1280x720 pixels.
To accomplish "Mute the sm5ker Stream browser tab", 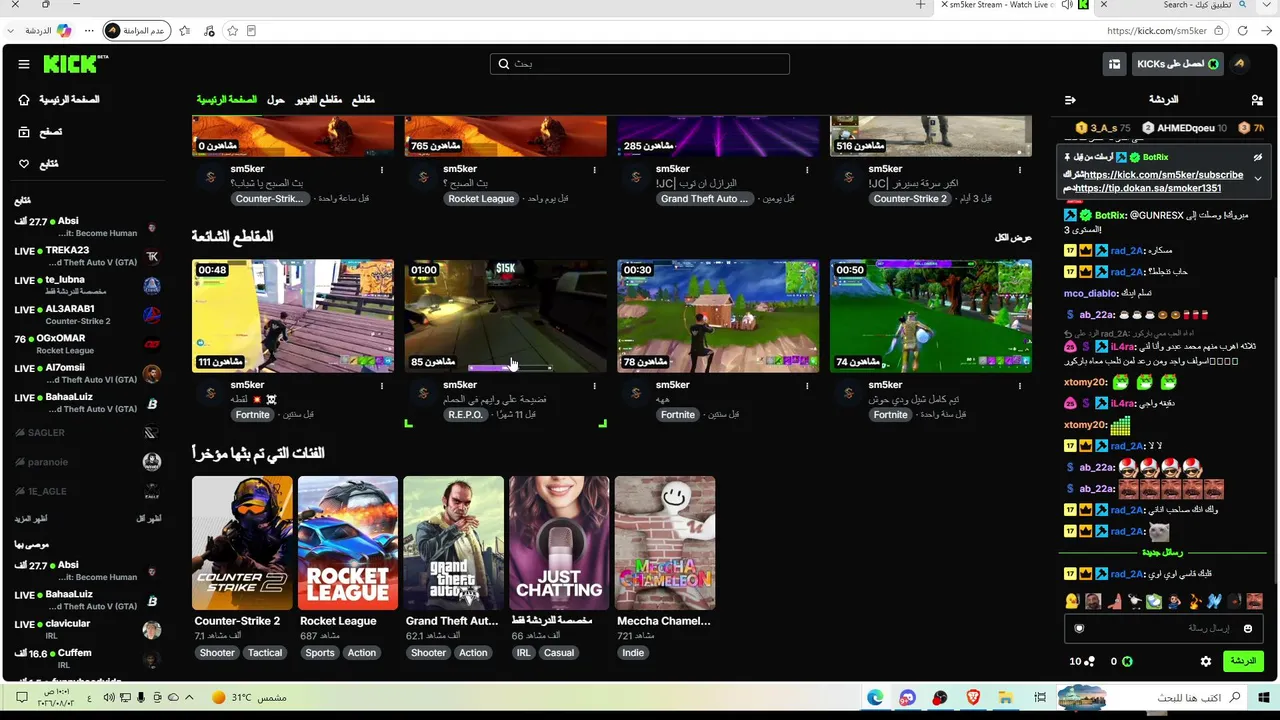I will (1067, 5).
